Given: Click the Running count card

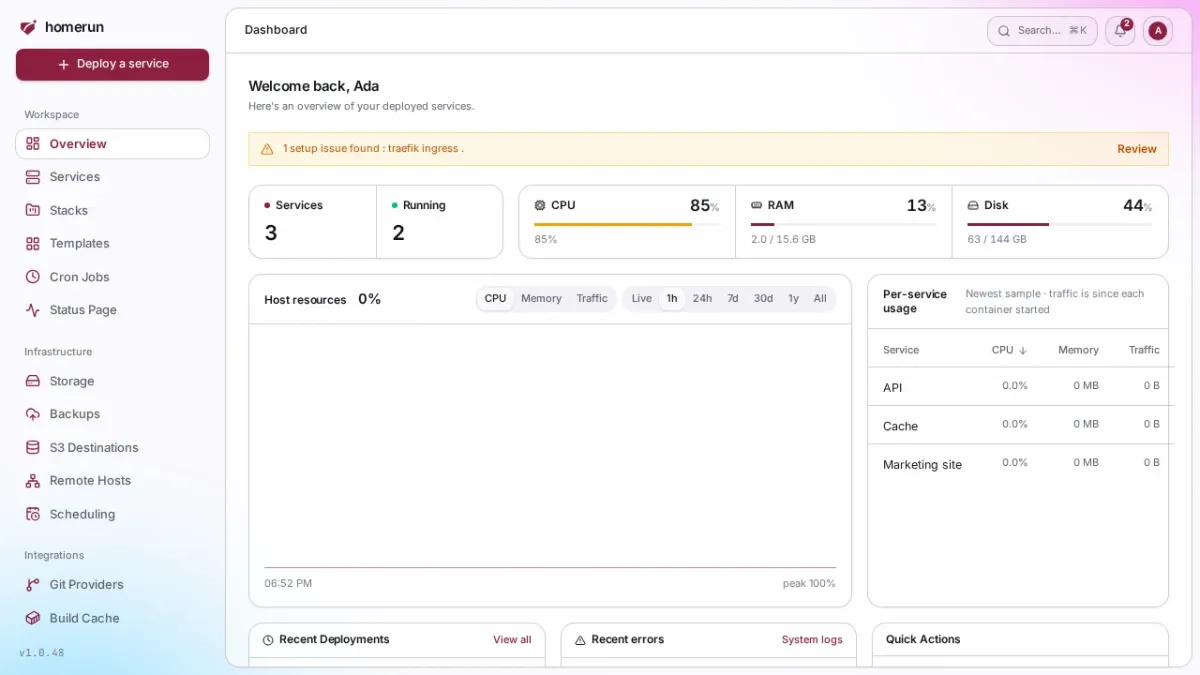Looking at the screenshot, I should tap(440, 222).
